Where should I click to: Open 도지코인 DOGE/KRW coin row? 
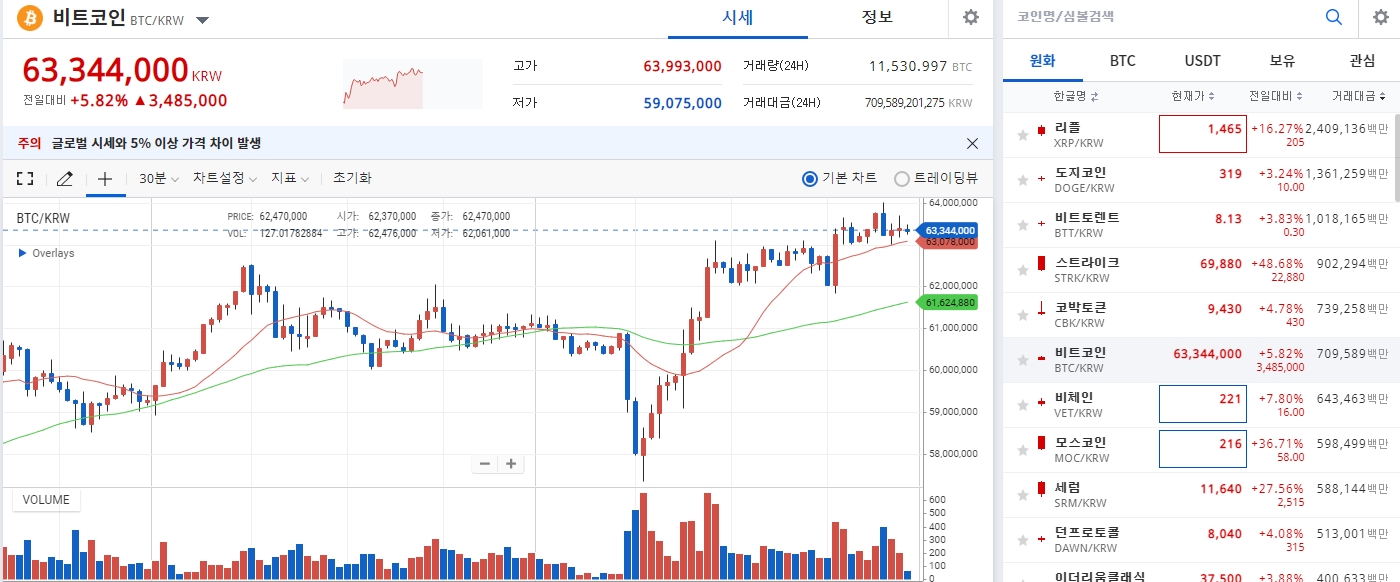pos(1199,180)
